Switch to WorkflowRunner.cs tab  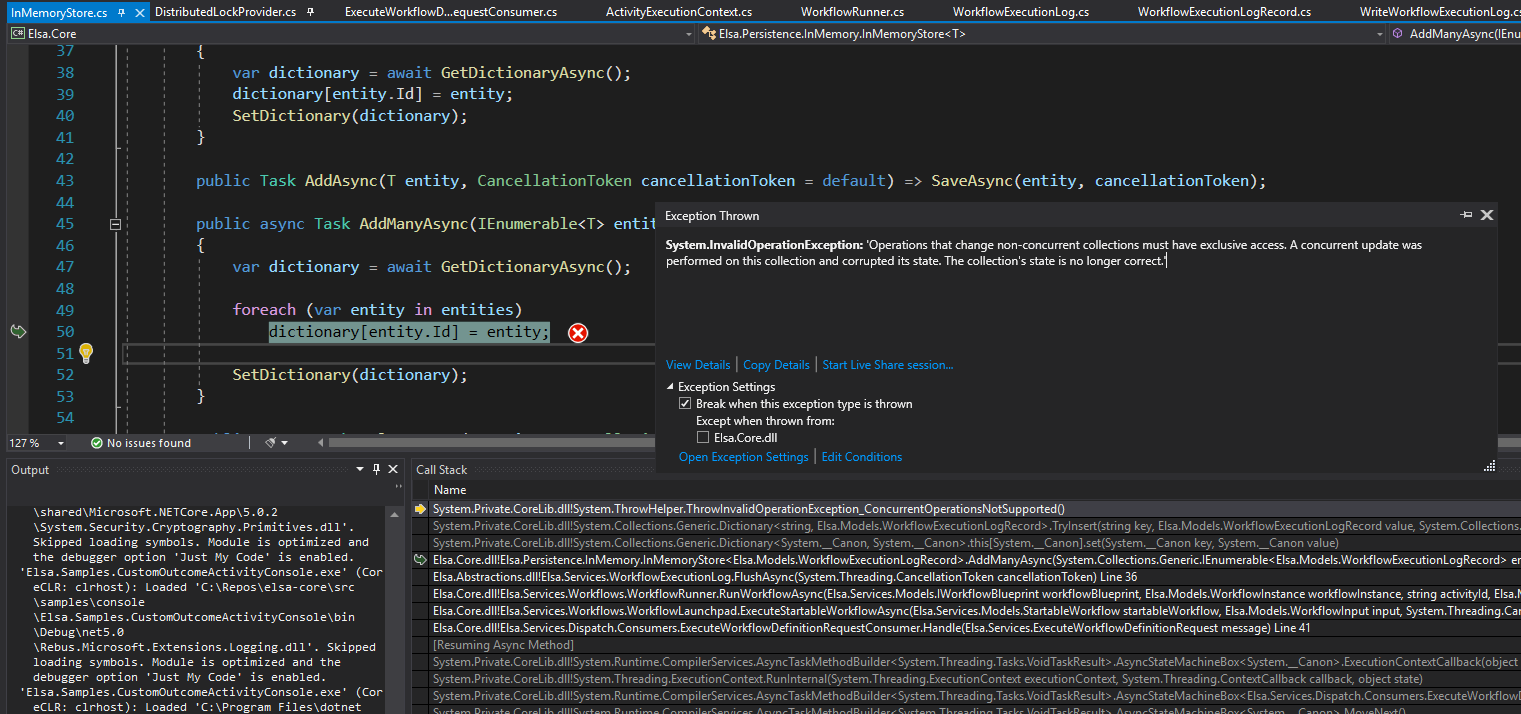click(852, 12)
